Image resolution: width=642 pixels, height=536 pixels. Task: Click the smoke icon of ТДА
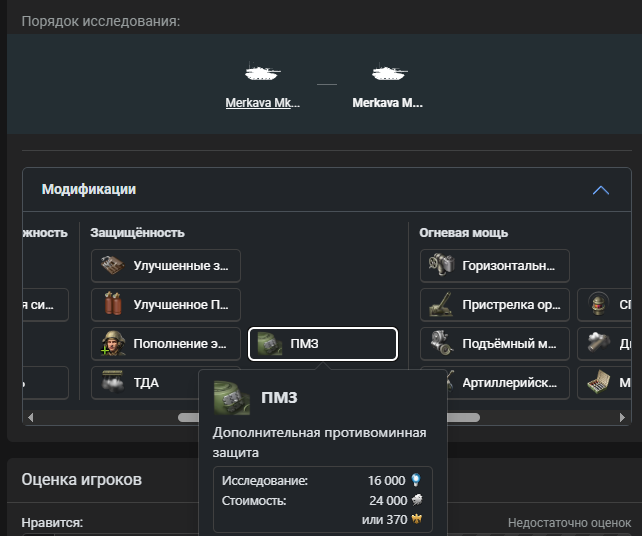[113, 382]
